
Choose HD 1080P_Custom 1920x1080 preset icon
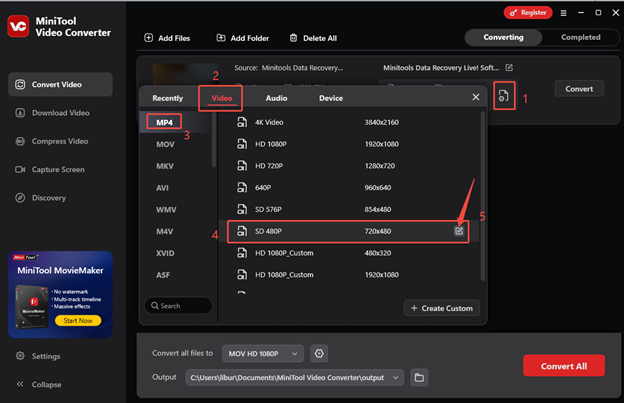pos(242,275)
